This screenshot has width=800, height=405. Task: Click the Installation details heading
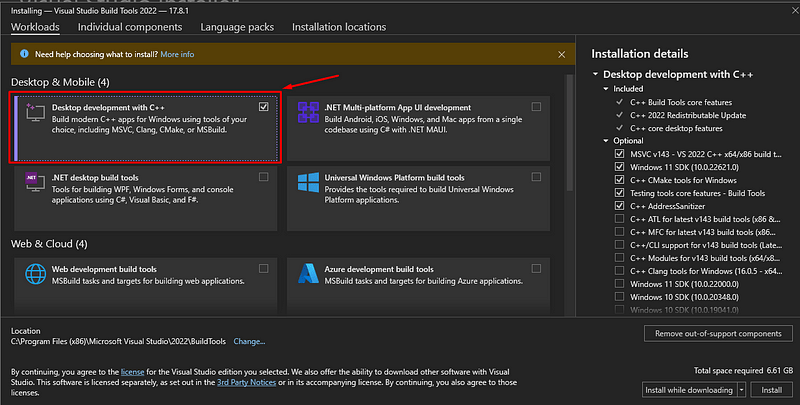tap(639, 54)
